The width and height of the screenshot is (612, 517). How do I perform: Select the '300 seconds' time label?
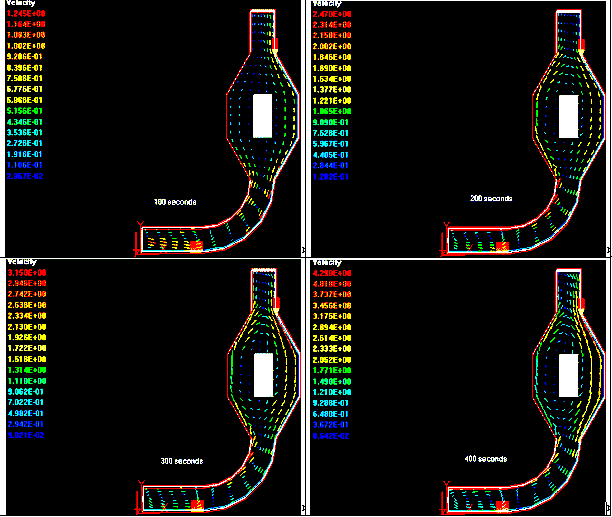[181, 461]
